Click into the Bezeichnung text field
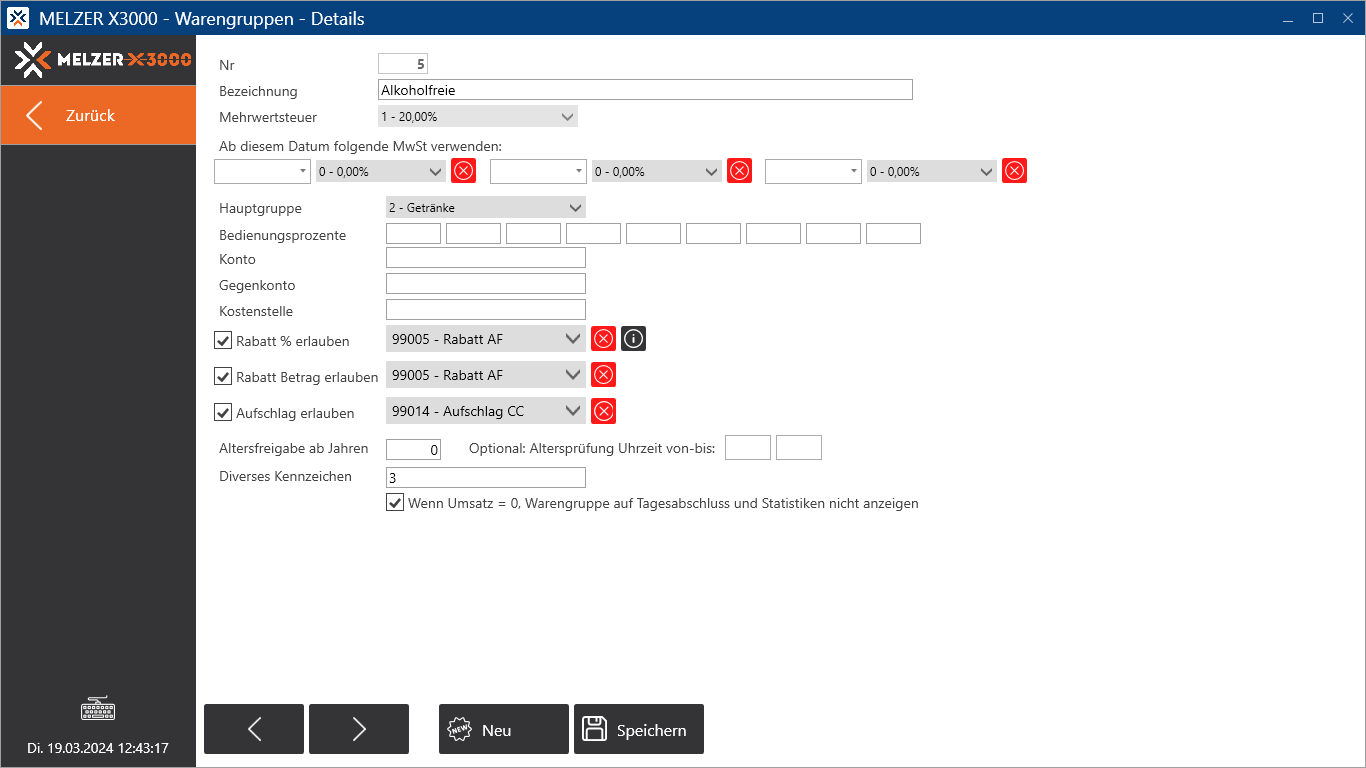 point(645,90)
